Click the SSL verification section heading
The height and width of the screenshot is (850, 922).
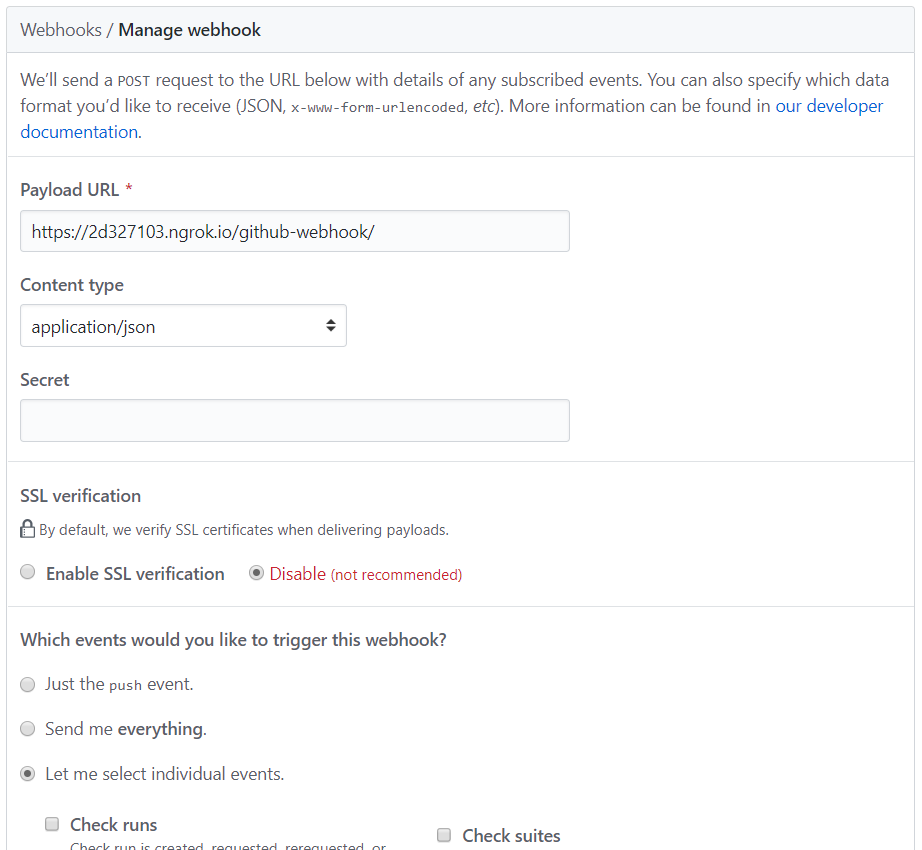80,496
